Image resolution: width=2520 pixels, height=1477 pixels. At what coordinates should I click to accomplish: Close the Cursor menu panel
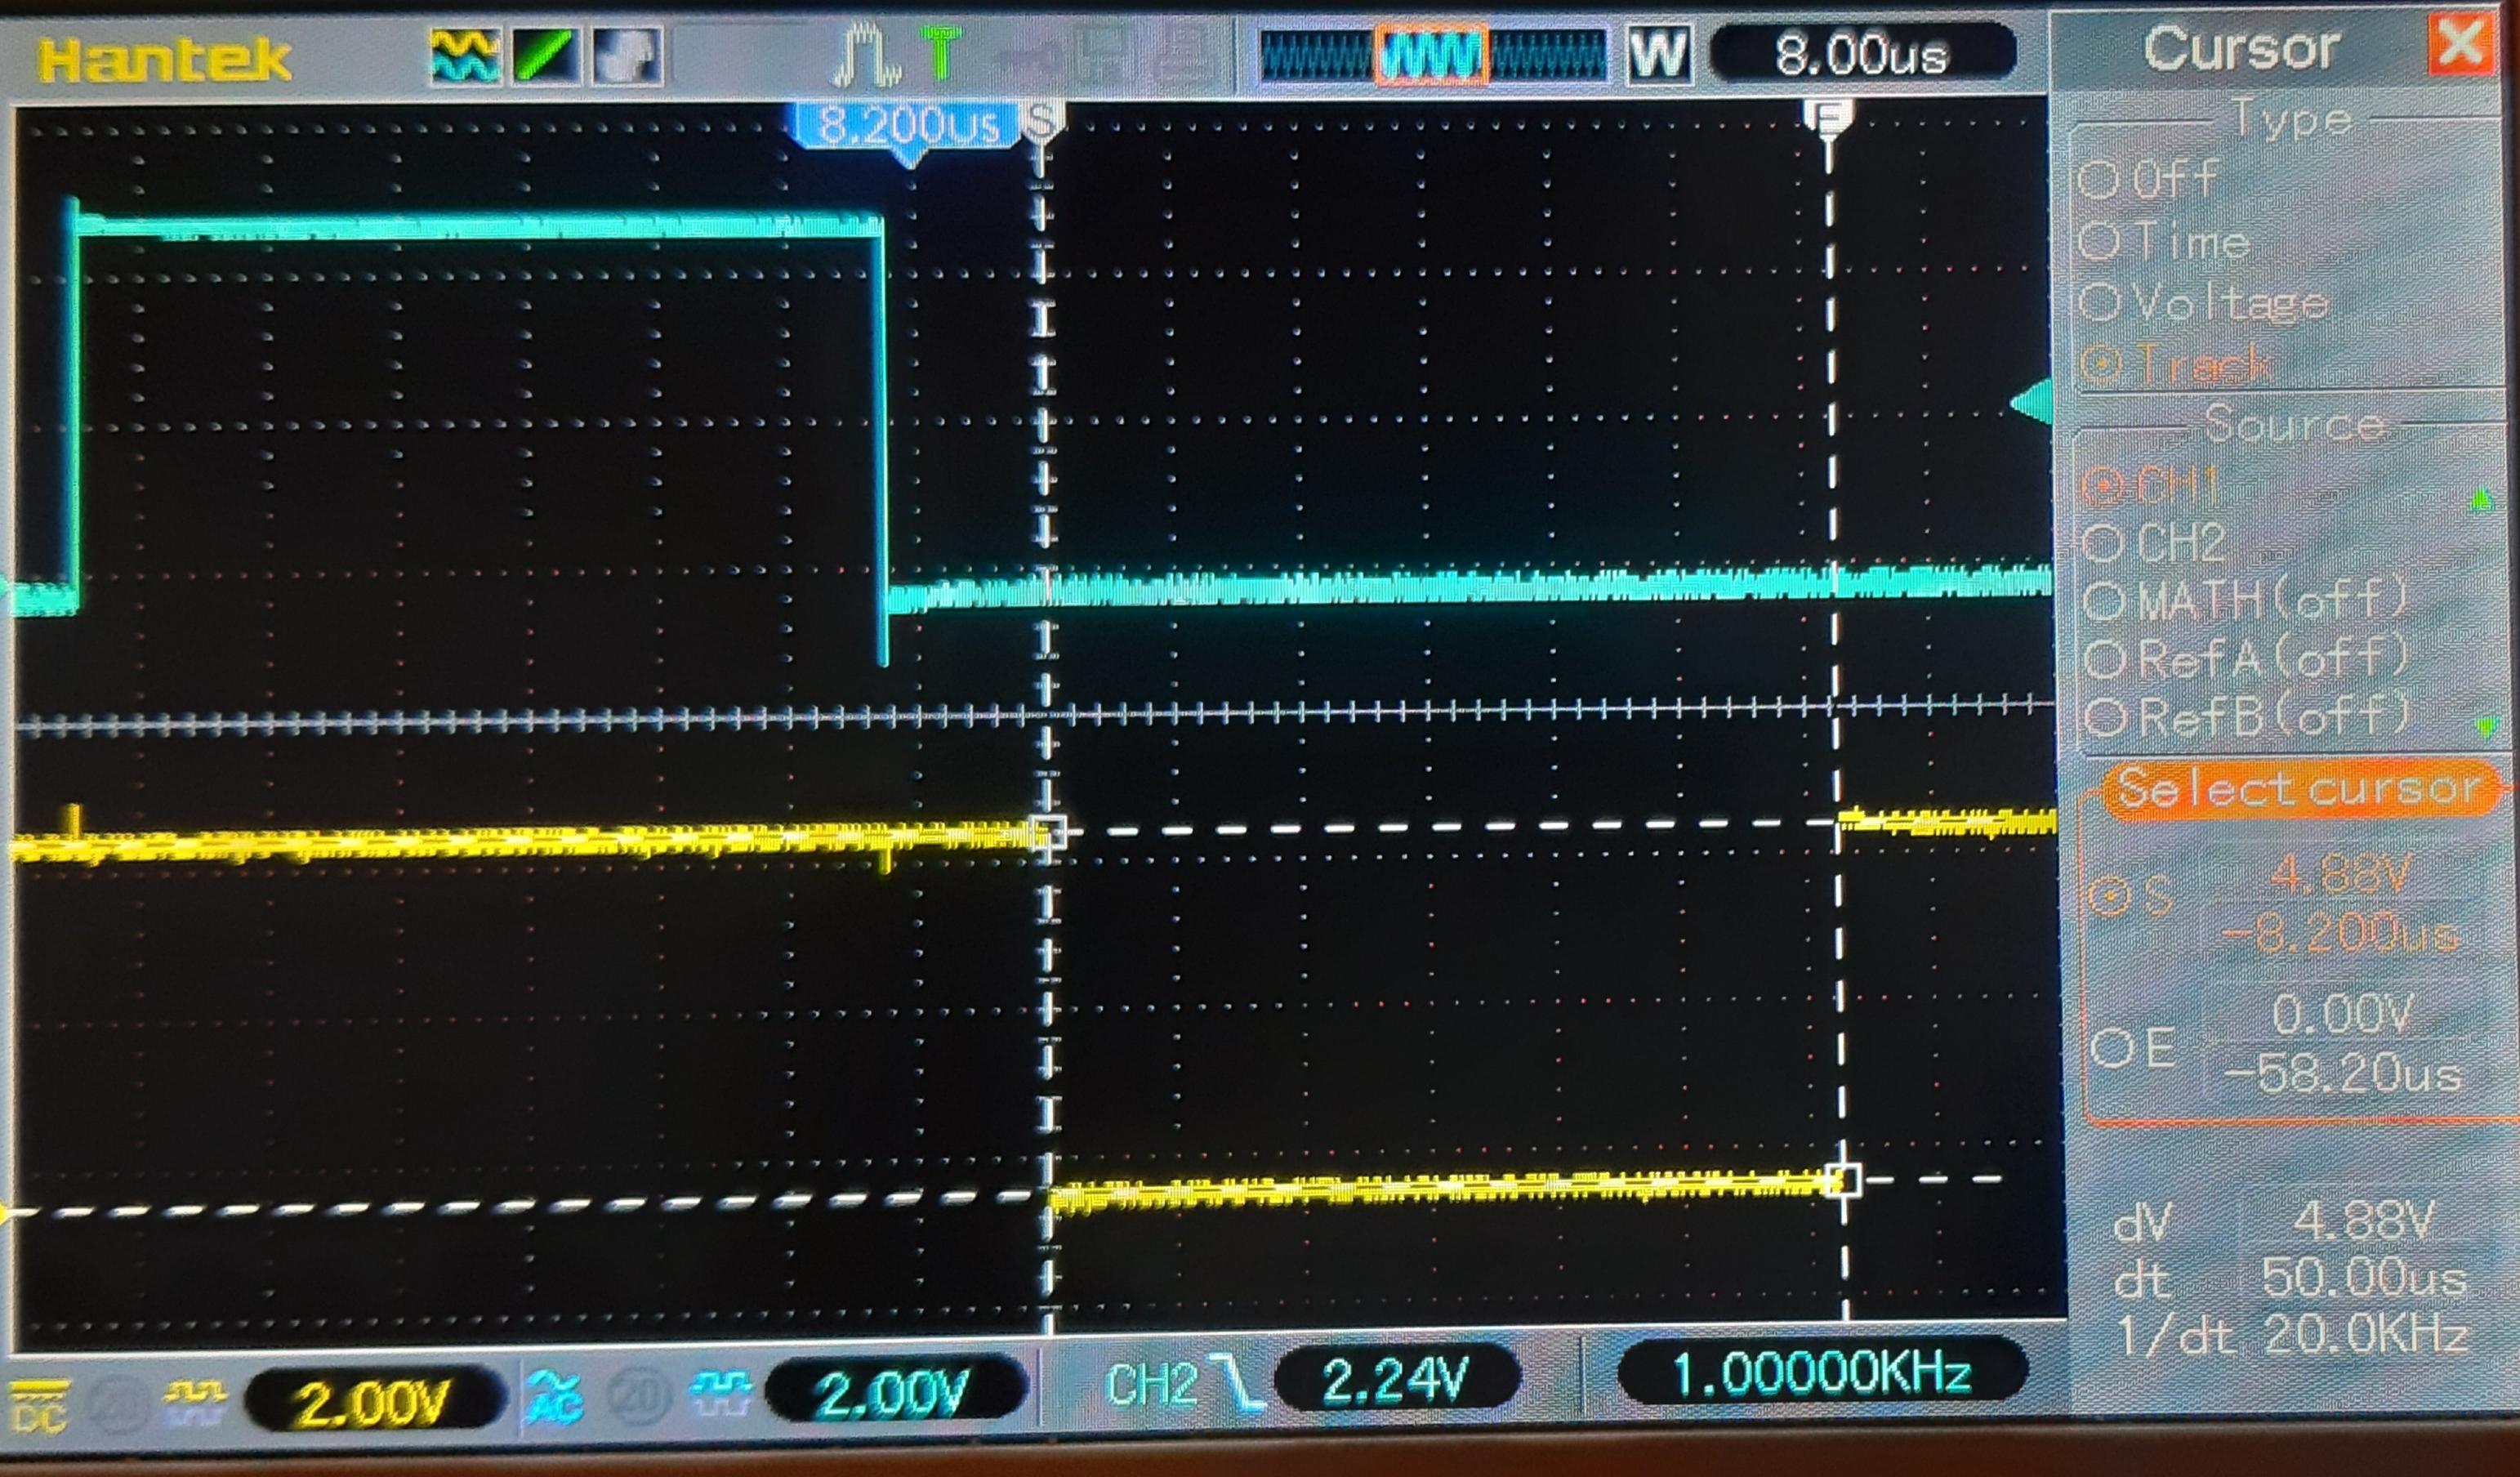pos(2460,45)
